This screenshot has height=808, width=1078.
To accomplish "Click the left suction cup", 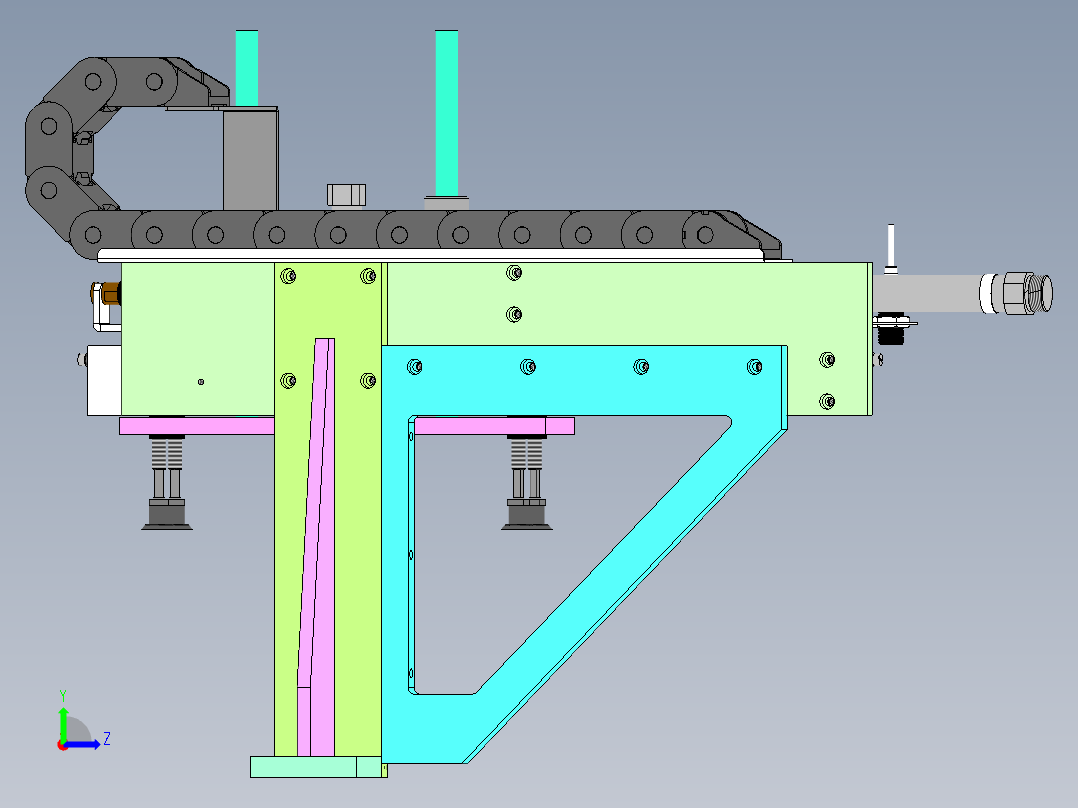I will click(167, 516).
